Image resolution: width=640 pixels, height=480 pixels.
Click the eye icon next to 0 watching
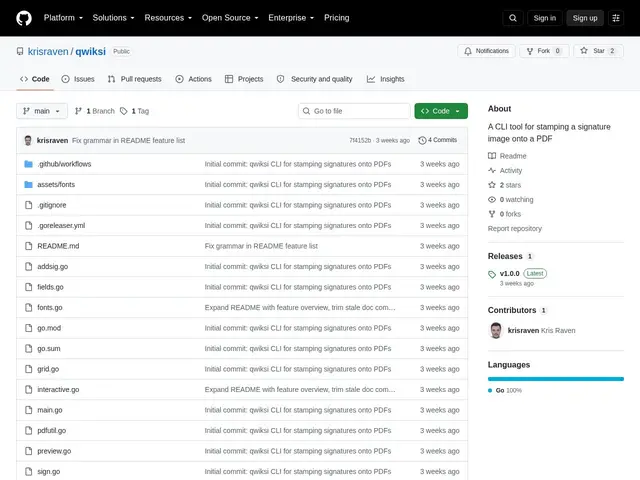click(x=492, y=200)
